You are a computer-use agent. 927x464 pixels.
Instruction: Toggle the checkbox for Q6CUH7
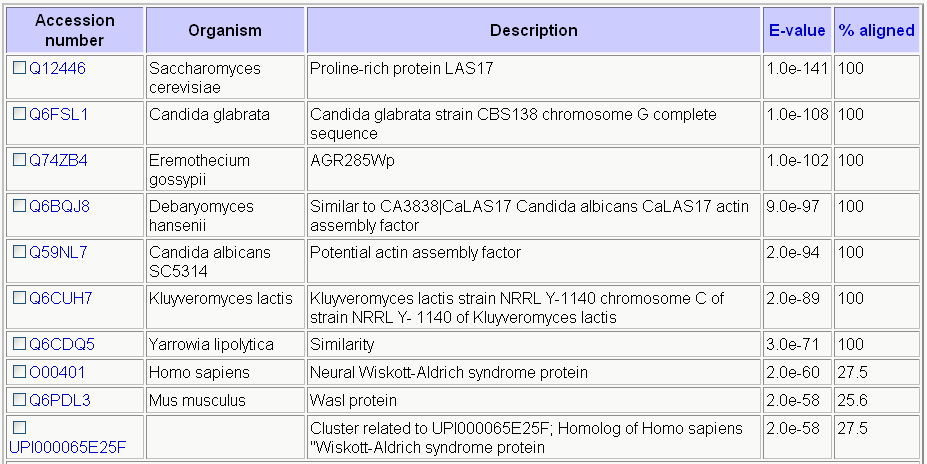coord(20,299)
